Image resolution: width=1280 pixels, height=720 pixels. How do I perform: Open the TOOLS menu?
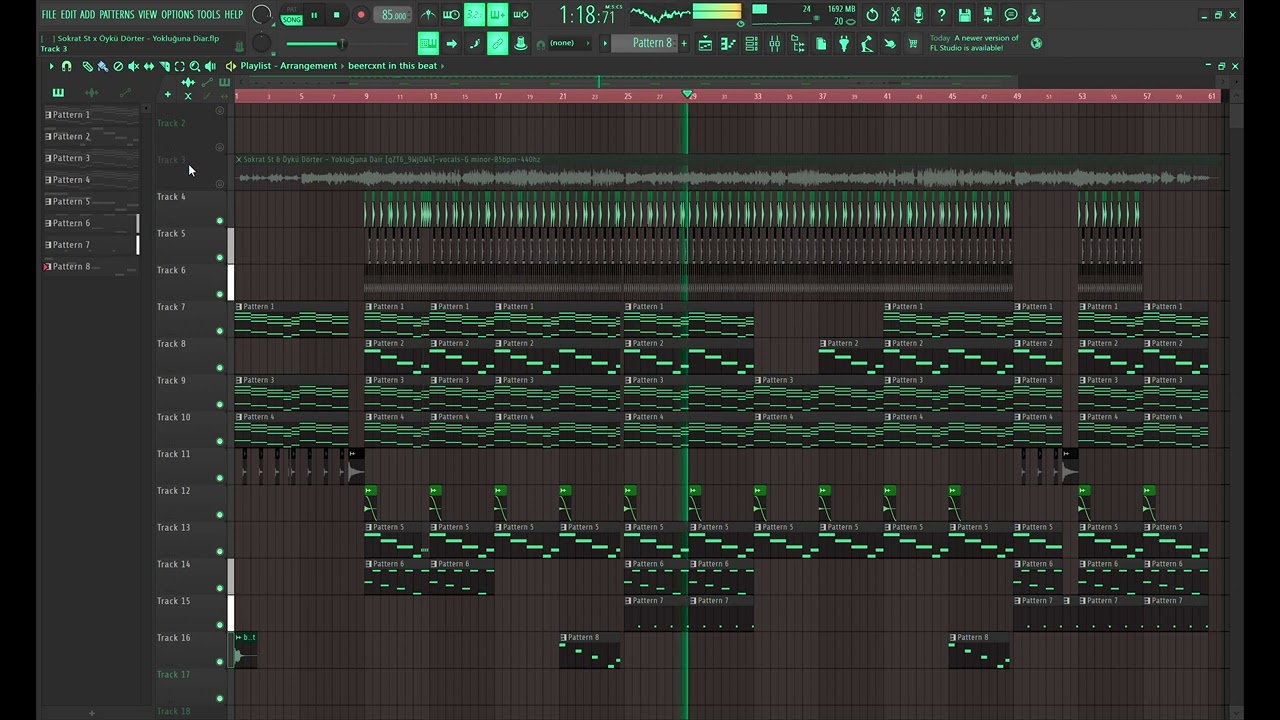click(x=208, y=15)
